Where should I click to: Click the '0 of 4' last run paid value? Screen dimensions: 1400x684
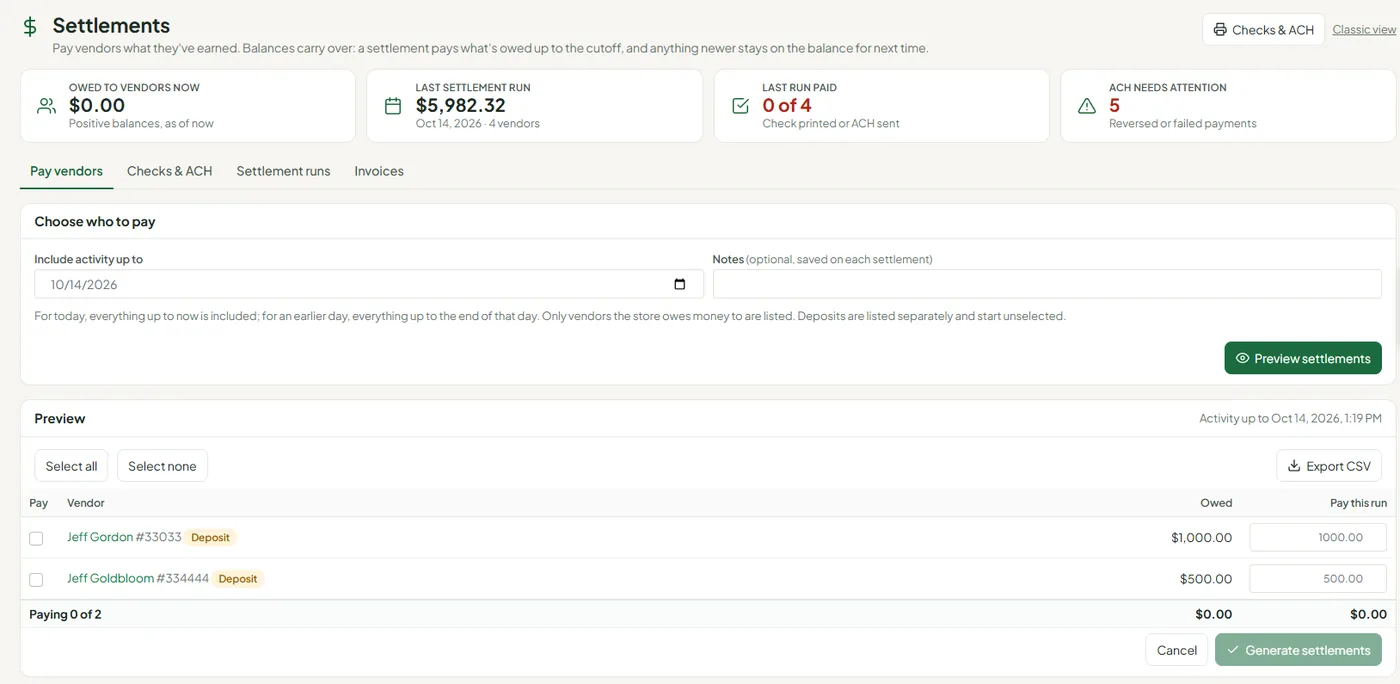[787, 105]
